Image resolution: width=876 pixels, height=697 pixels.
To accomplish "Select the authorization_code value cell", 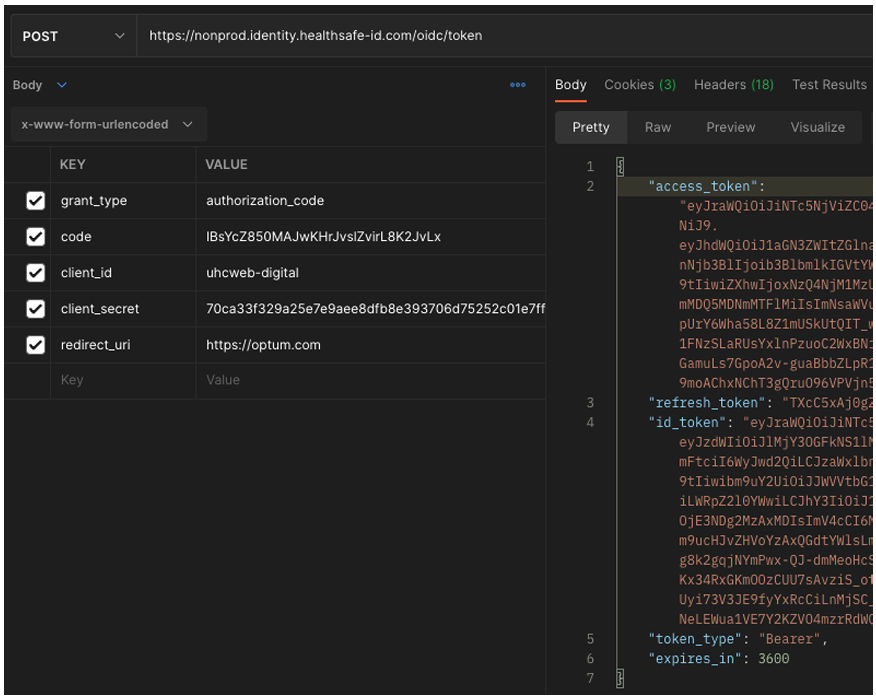I will click(x=370, y=200).
